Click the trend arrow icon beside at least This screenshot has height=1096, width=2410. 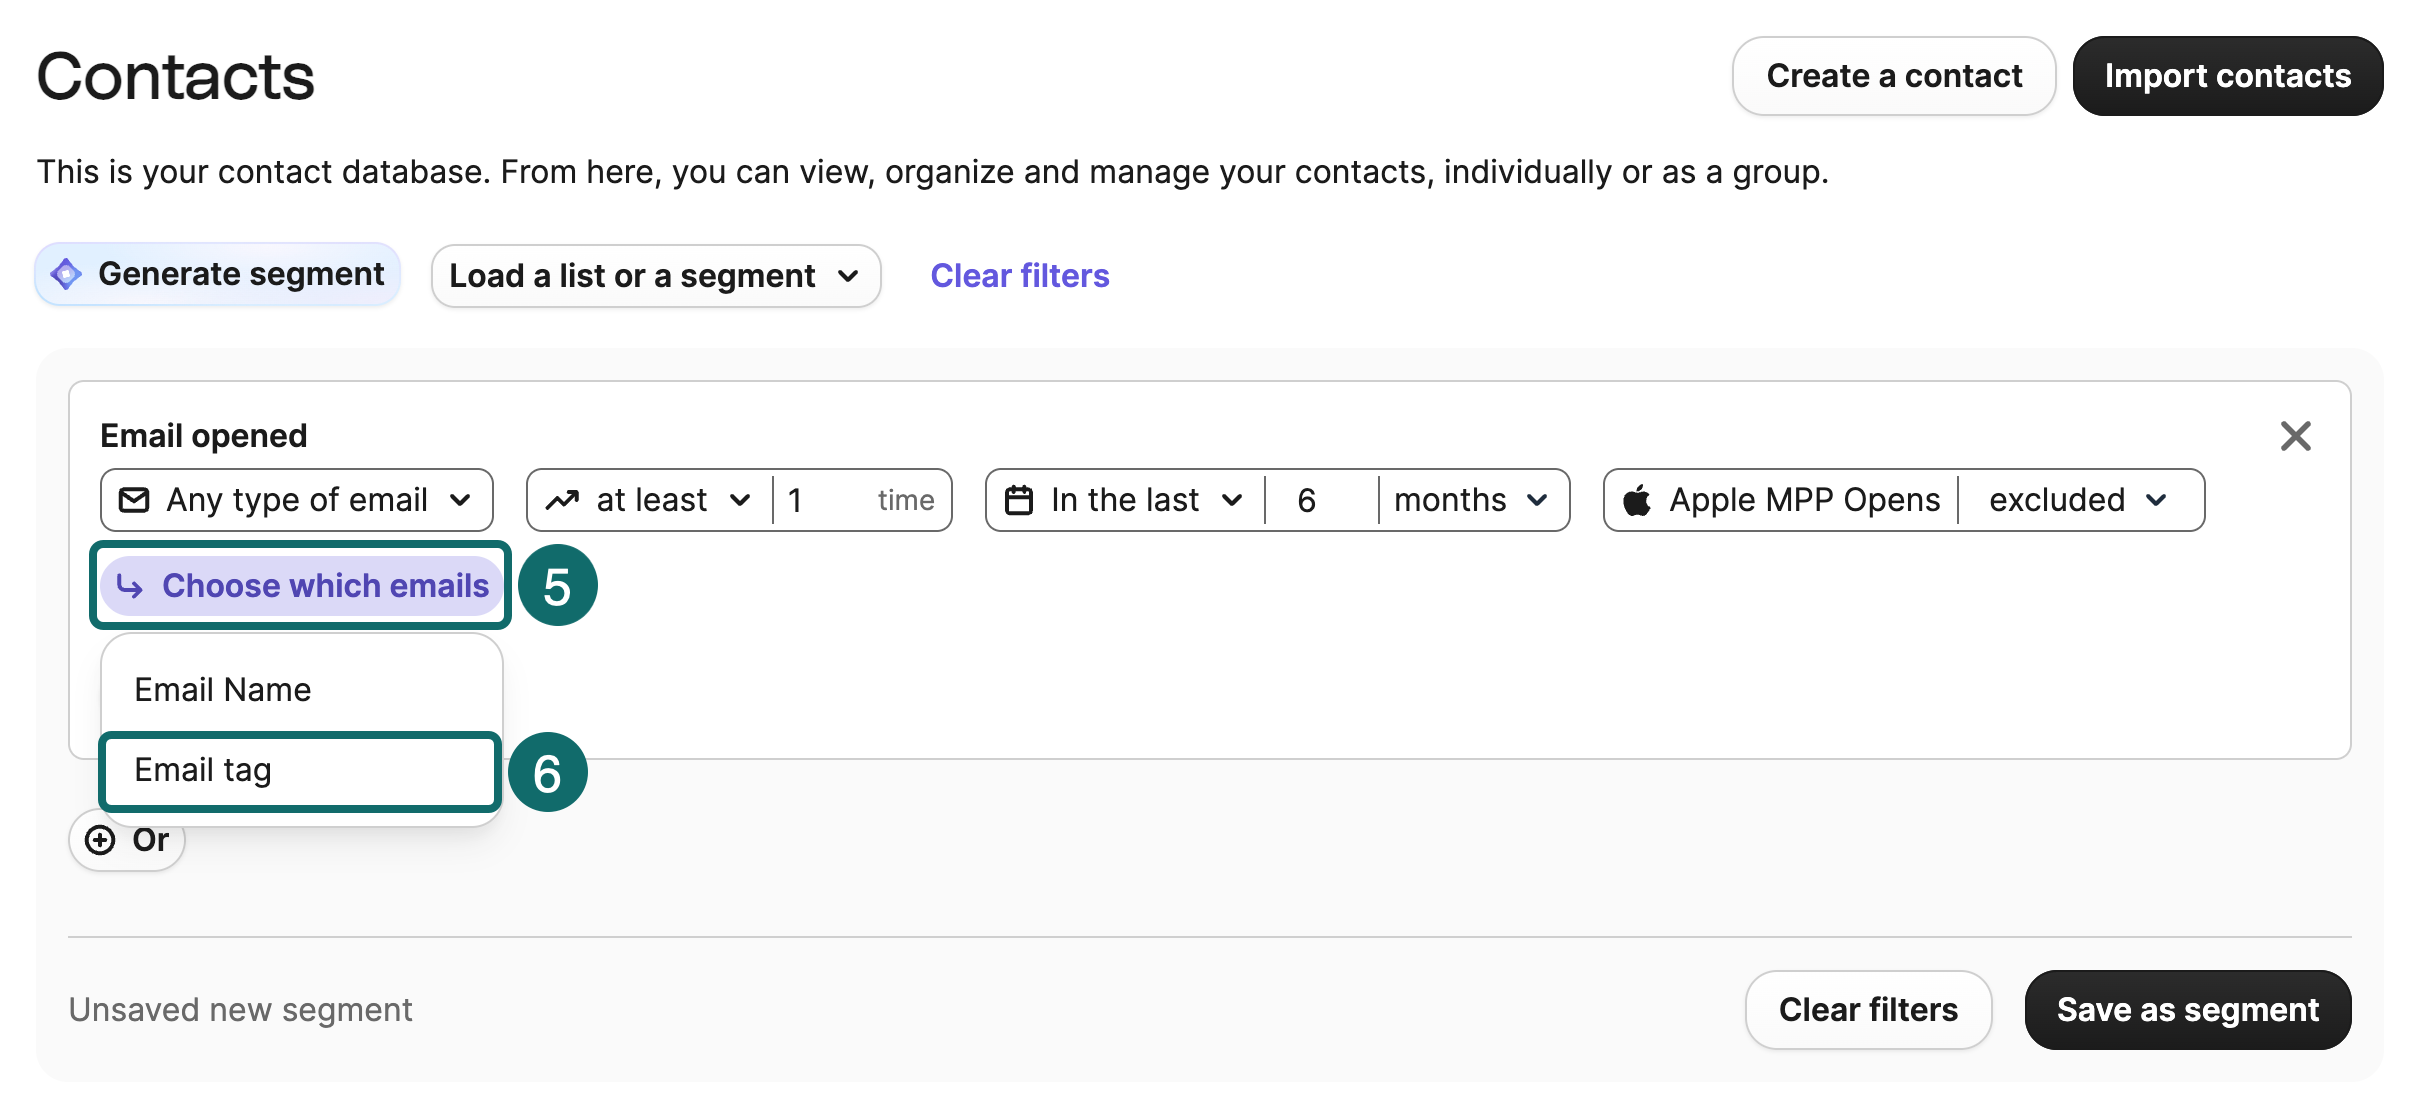pyautogui.click(x=562, y=500)
